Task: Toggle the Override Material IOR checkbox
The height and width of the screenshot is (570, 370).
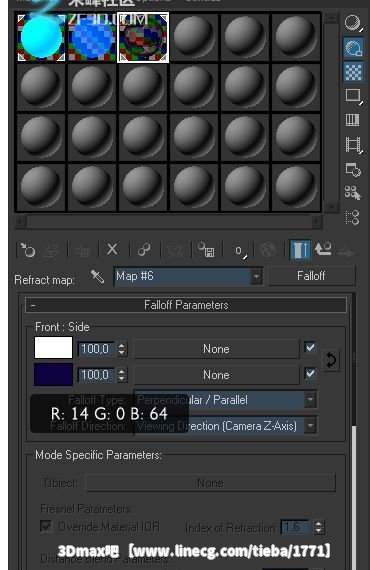Action: 46,526
